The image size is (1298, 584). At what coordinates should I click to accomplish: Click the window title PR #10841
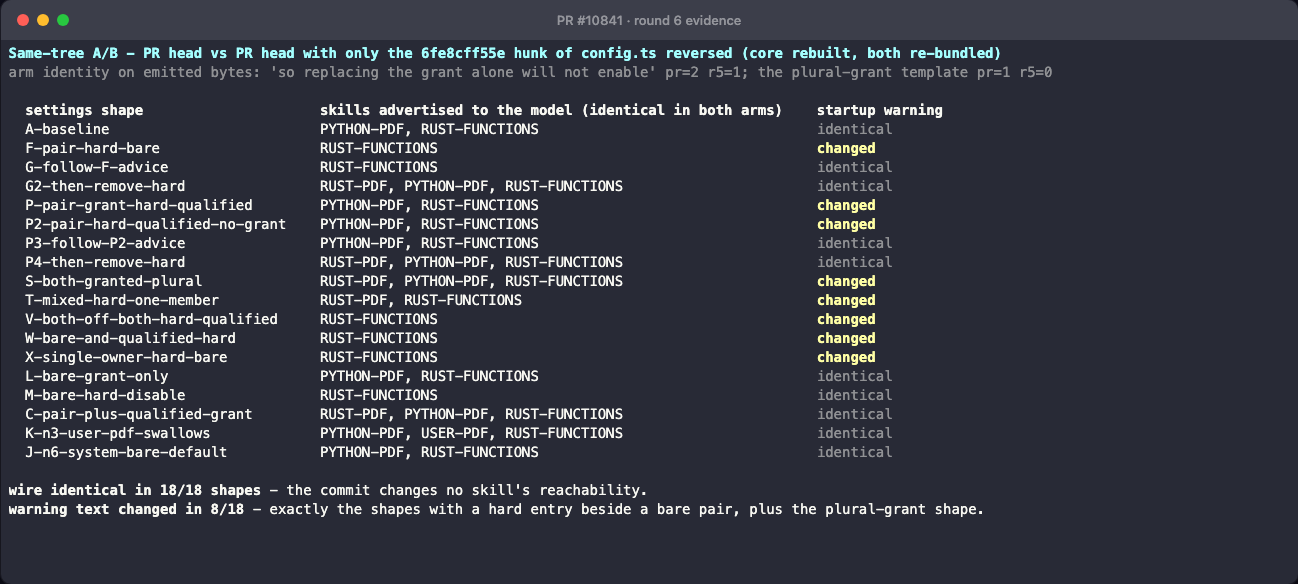click(x=648, y=20)
